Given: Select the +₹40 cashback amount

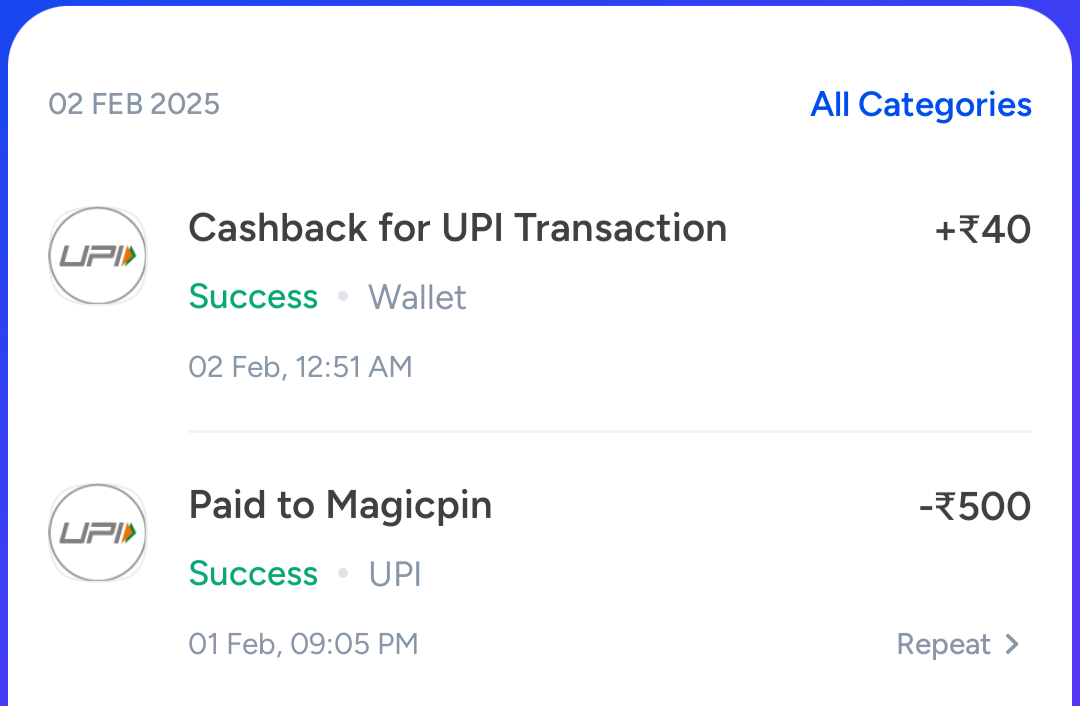Looking at the screenshot, I should (982, 230).
